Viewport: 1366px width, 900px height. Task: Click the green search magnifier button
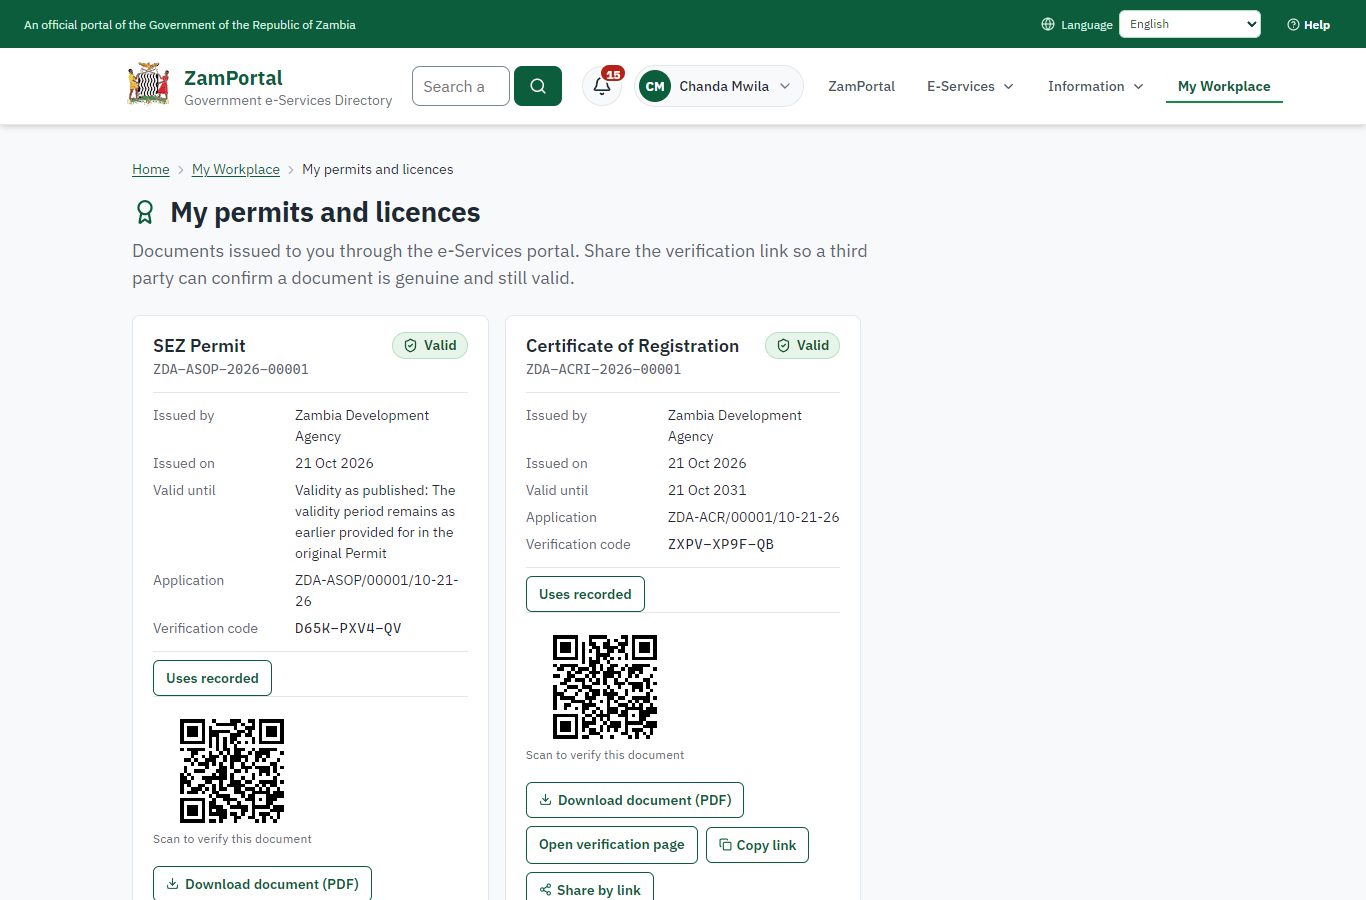tap(538, 86)
